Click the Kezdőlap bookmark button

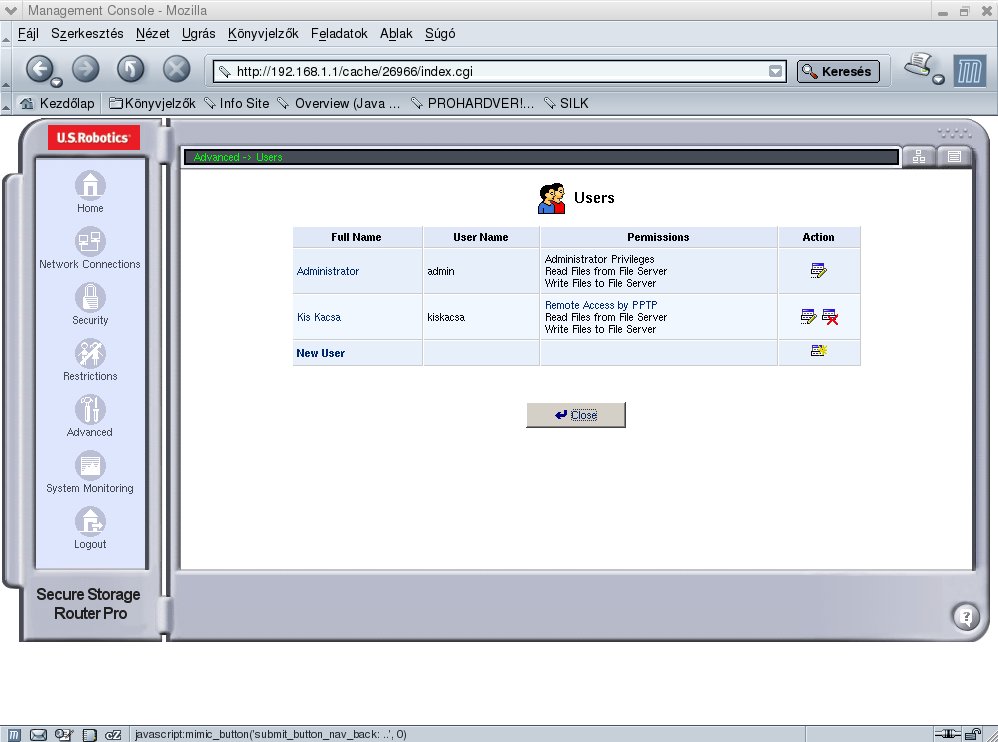57,103
